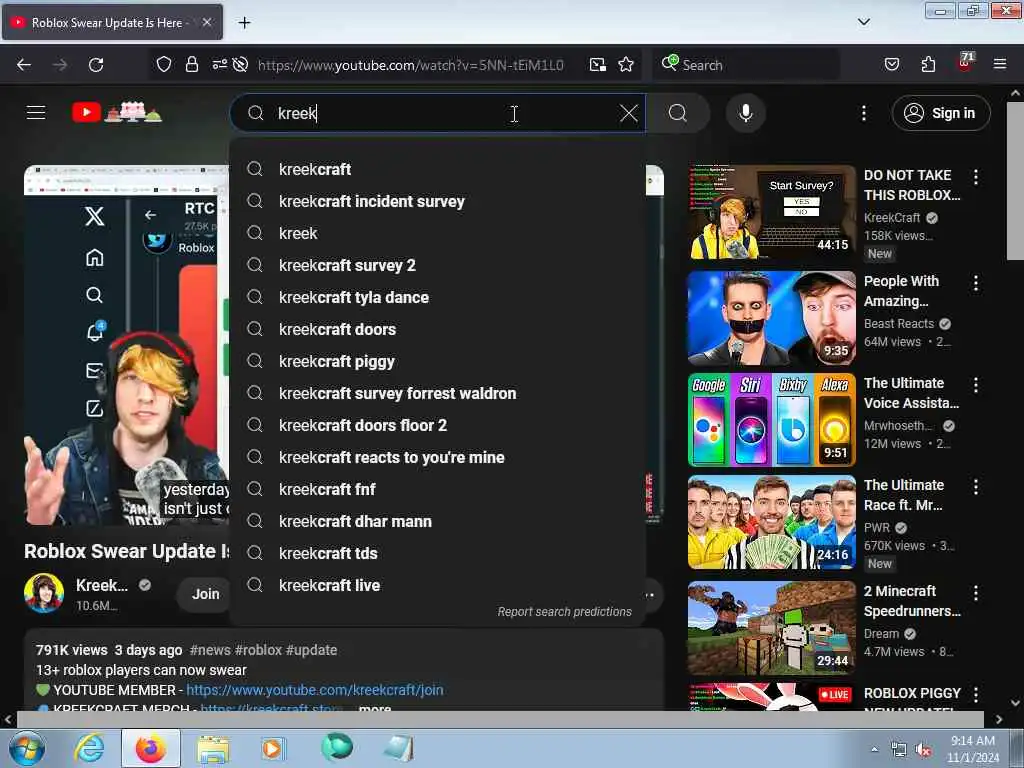Screen dimensions: 1024x768
Task: Show hidden system tray icons arrow
Action: 874,750
